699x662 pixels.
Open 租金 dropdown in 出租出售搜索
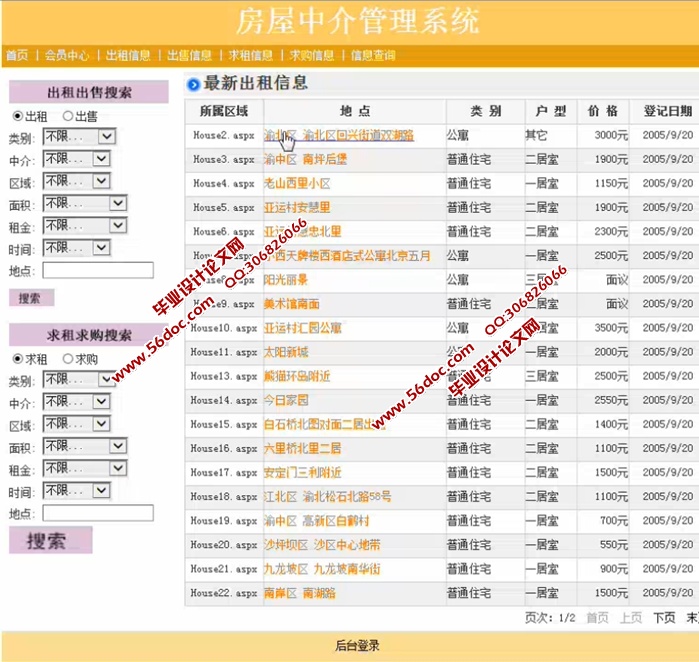coord(85,226)
